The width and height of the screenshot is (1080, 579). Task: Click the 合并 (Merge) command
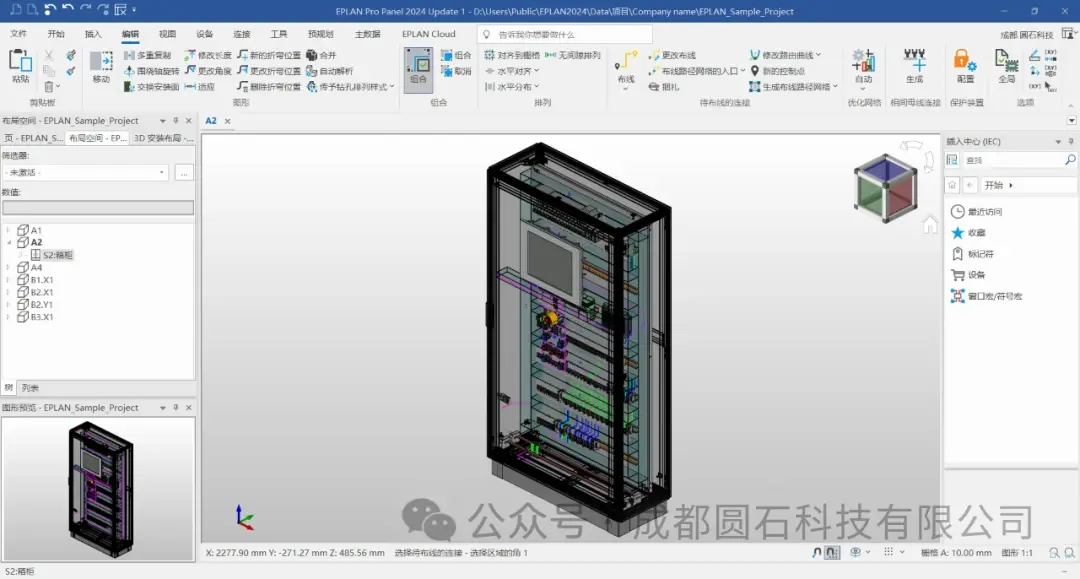[x=322, y=55]
